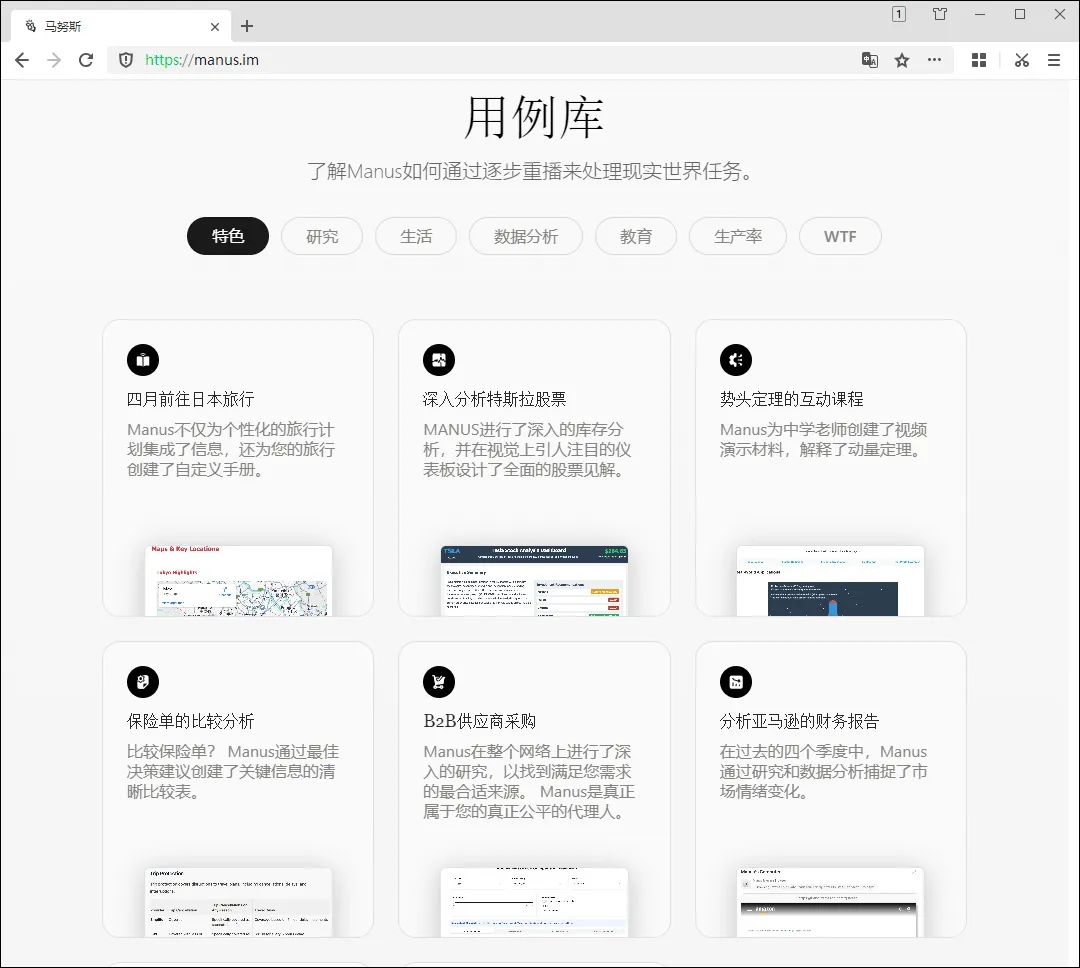1080x968 pixels.
Task: Click the description starting Manus不仅为个性化
Action: 231,449
